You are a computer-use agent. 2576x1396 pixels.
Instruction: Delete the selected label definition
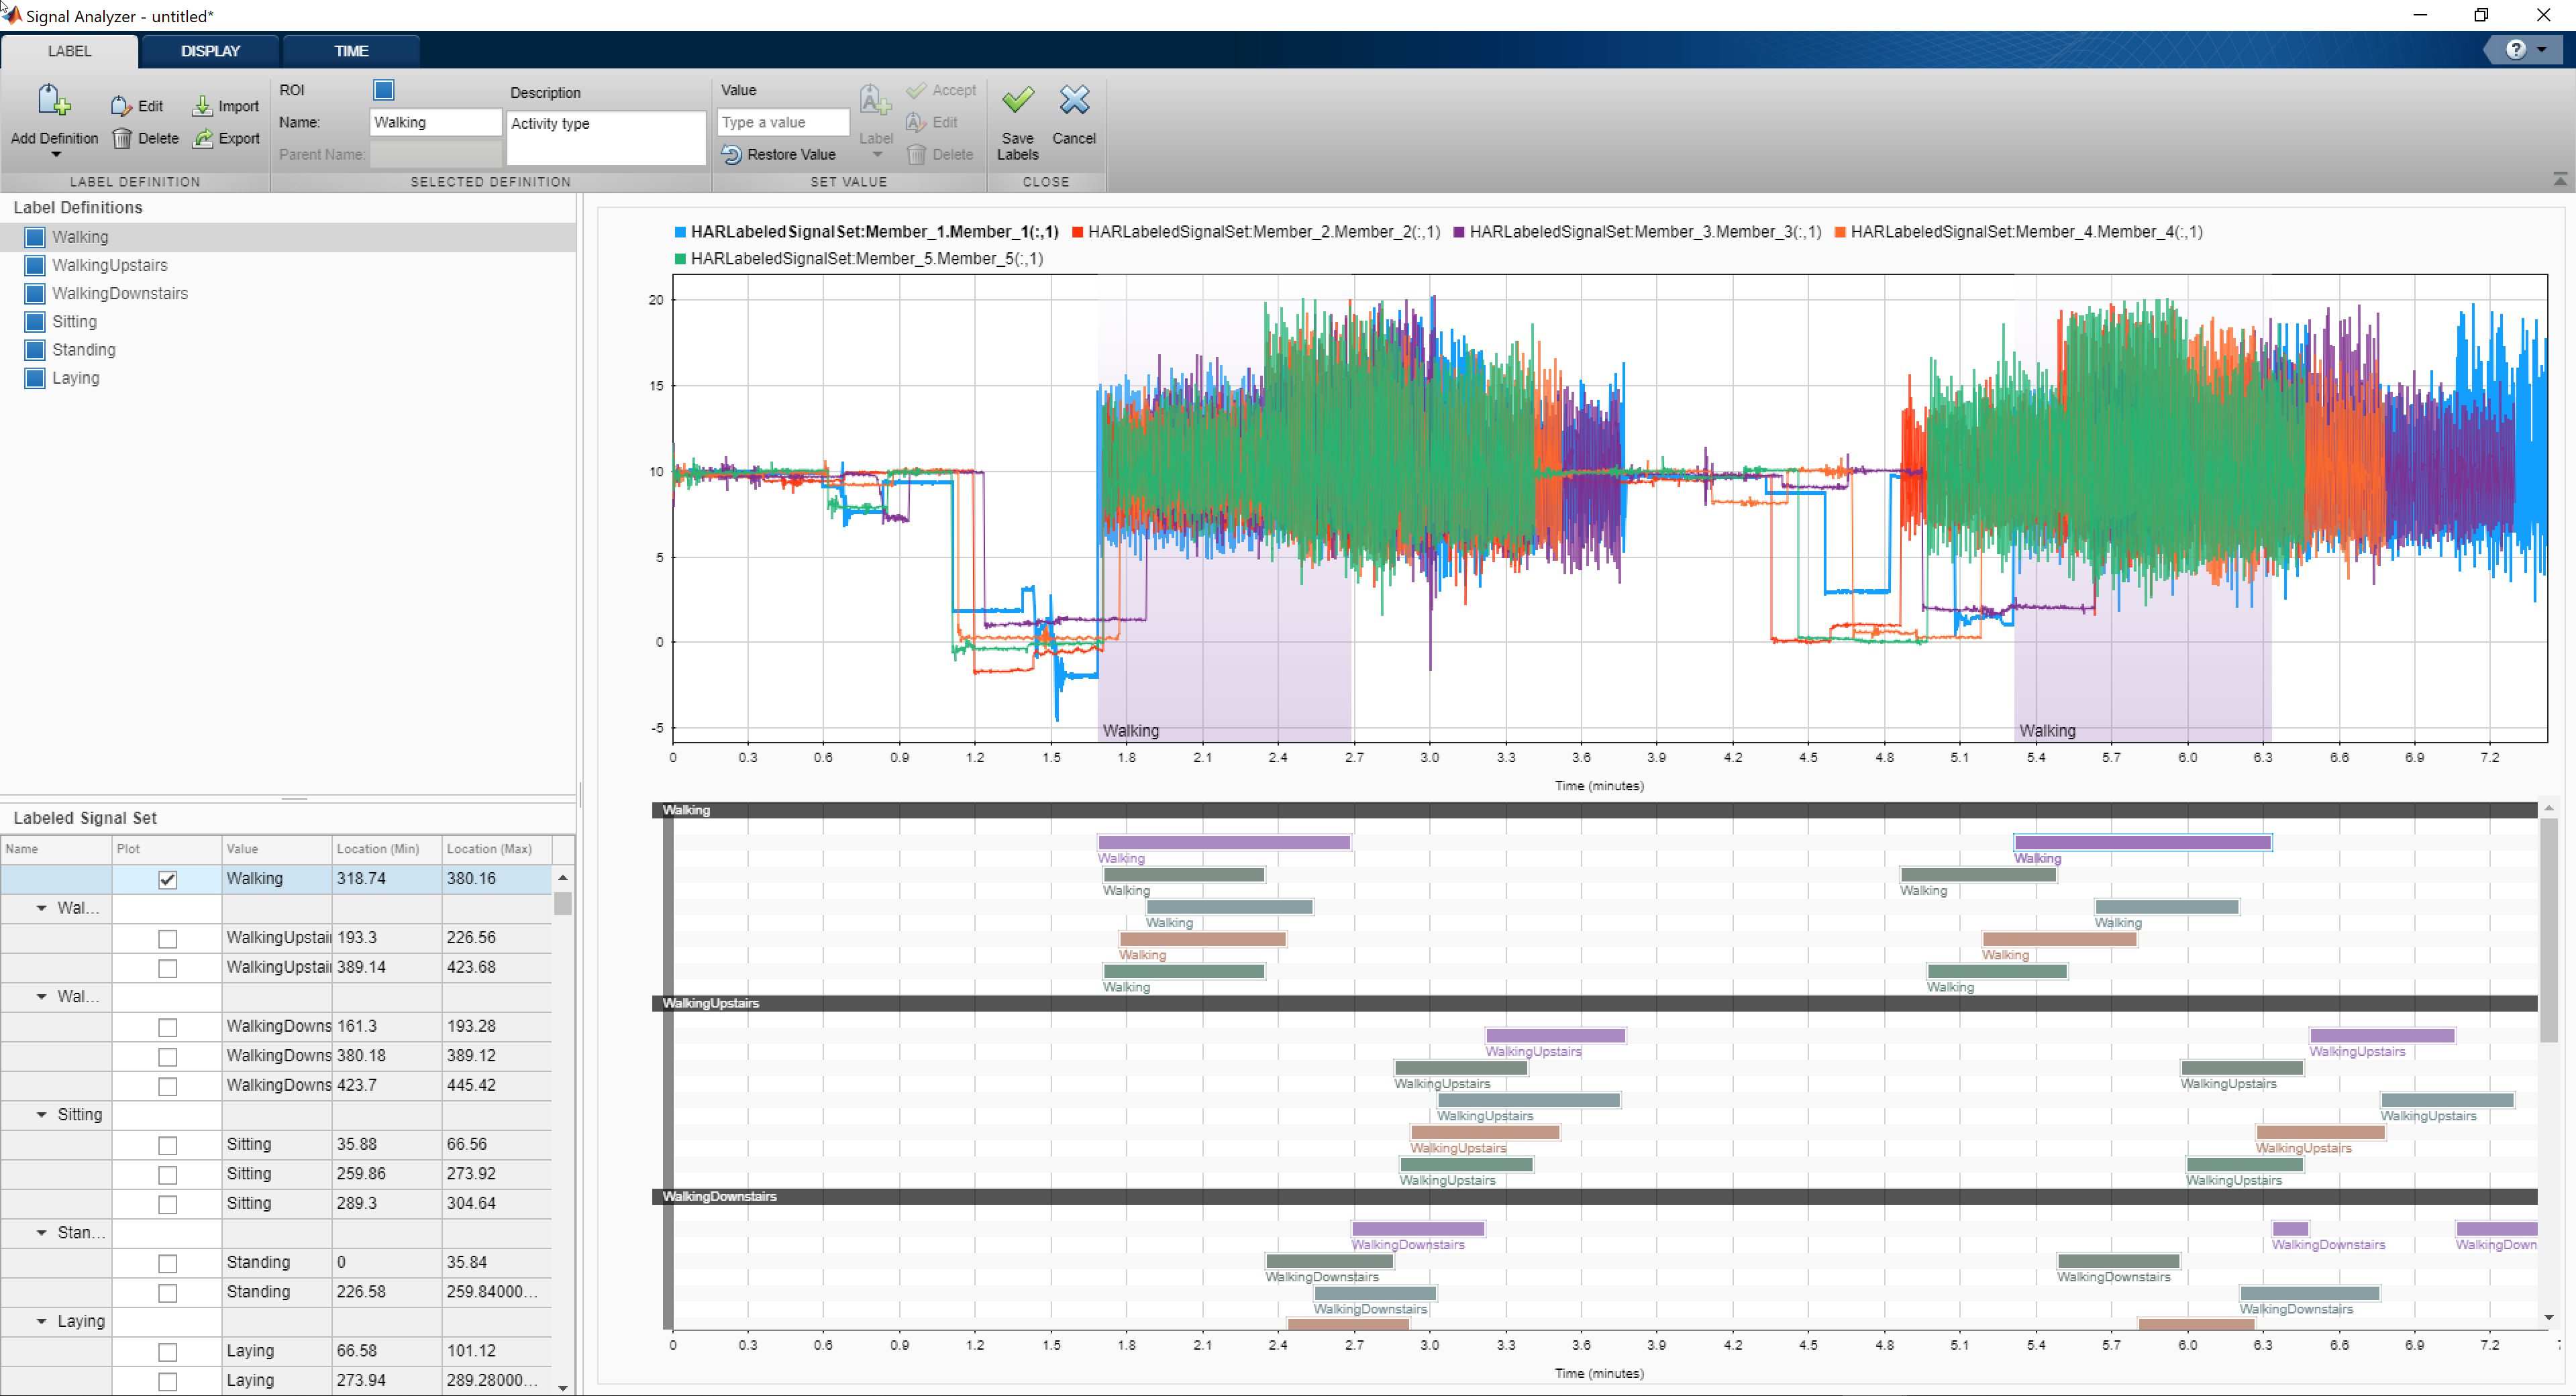pyautogui.click(x=122, y=139)
